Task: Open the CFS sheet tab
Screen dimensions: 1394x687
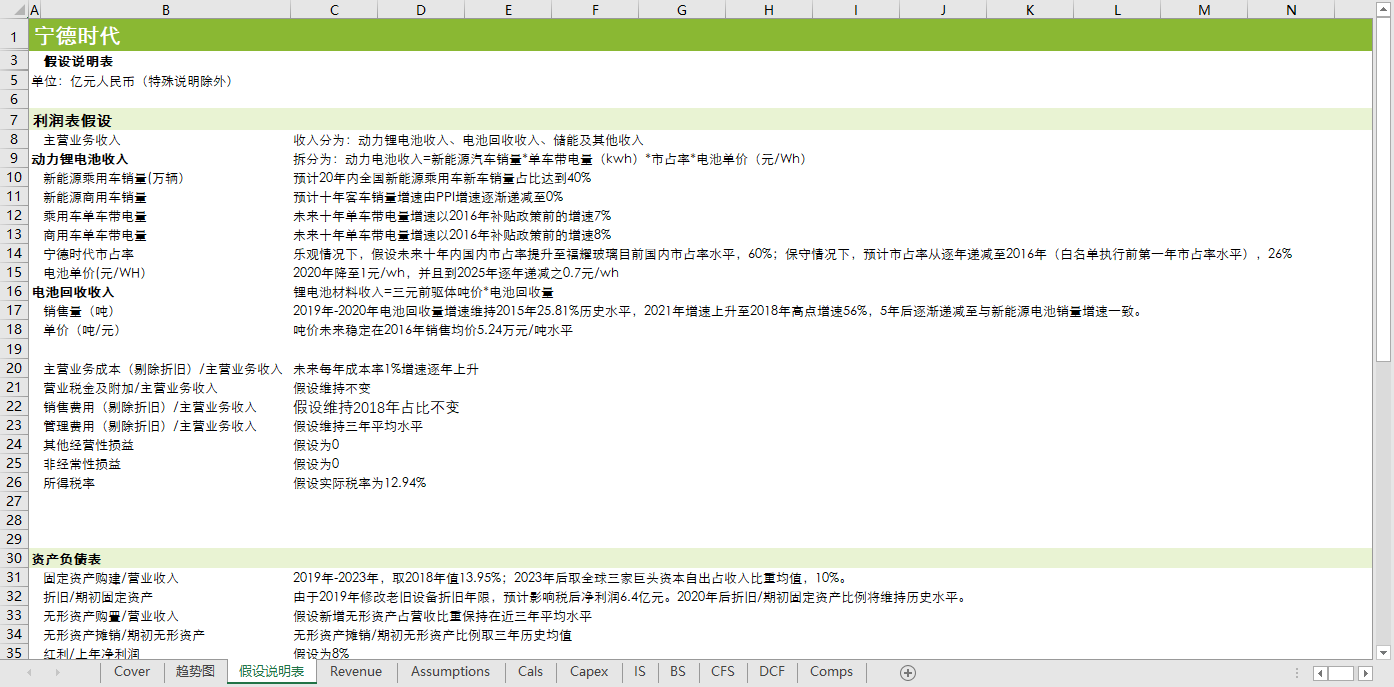Action: point(723,672)
